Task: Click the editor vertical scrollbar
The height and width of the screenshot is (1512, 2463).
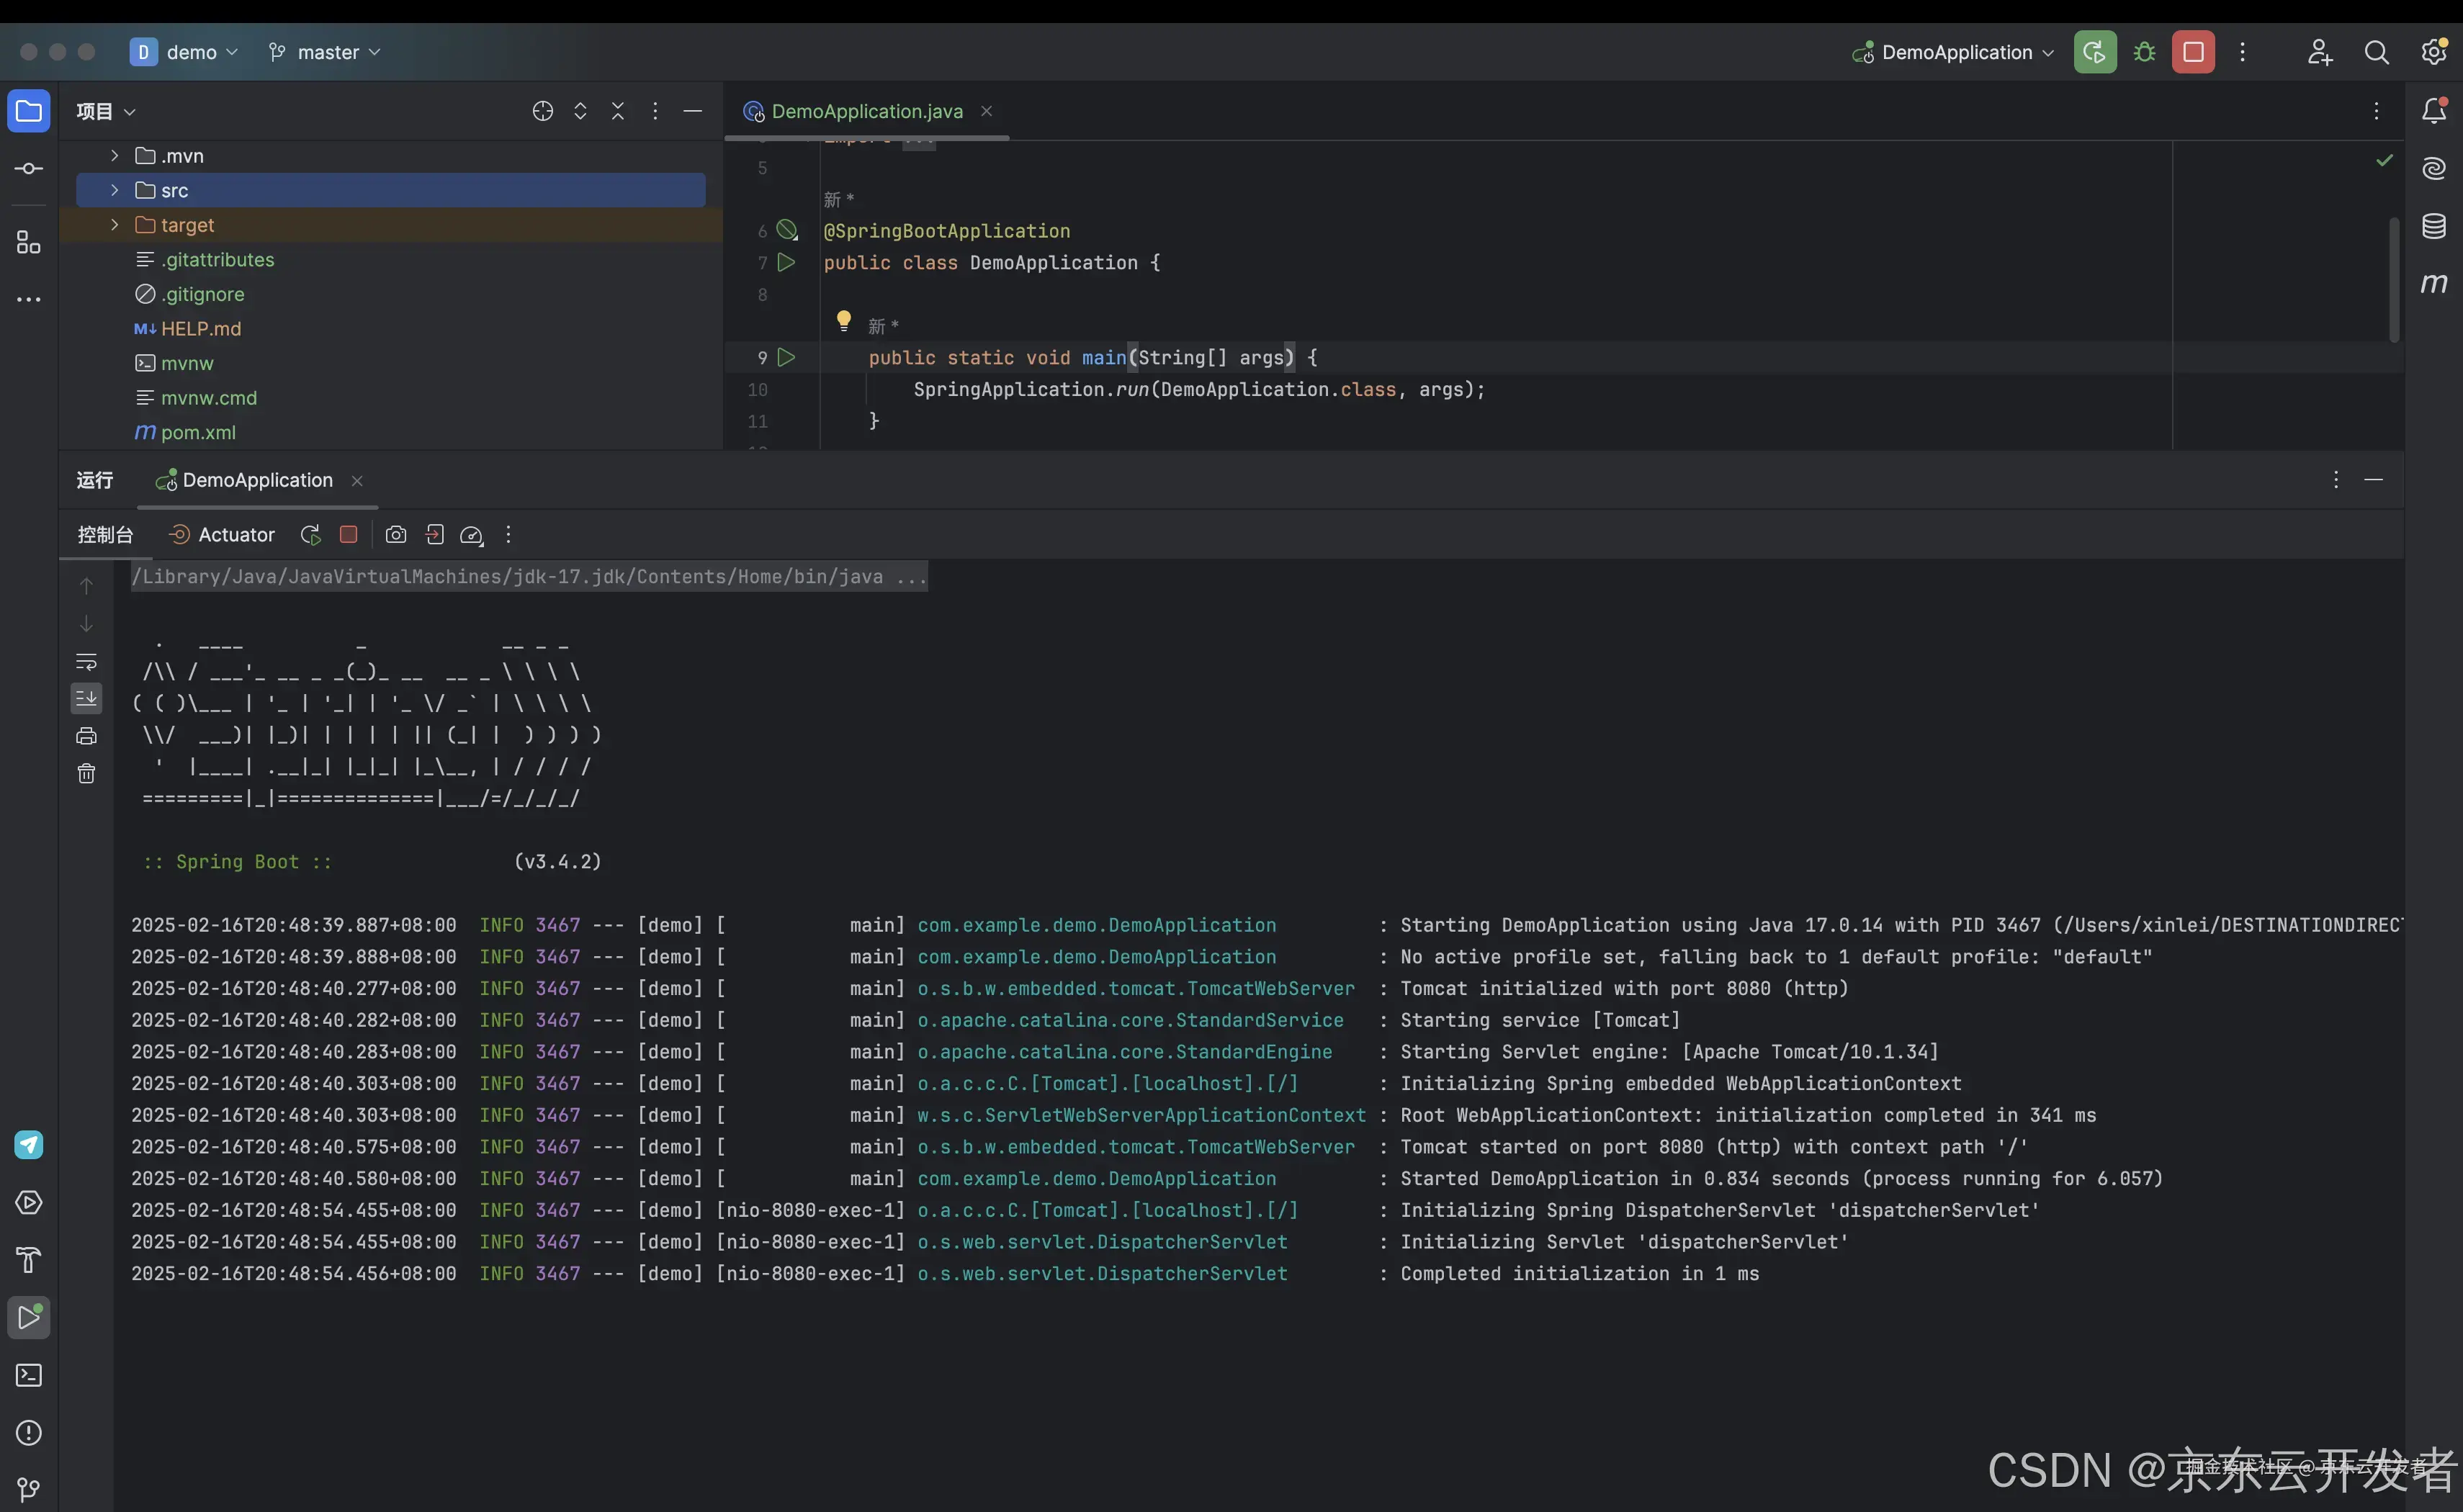Action: point(2394,280)
